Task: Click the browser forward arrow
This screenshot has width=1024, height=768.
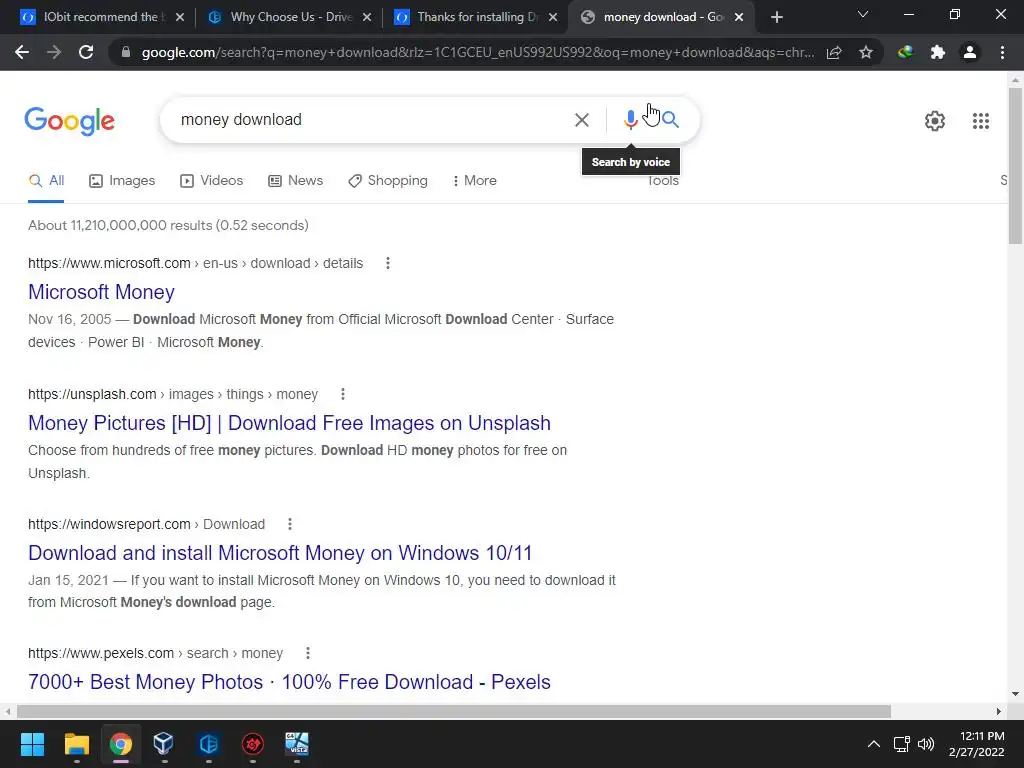Action: pyautogui.click(x=54, y=52)
